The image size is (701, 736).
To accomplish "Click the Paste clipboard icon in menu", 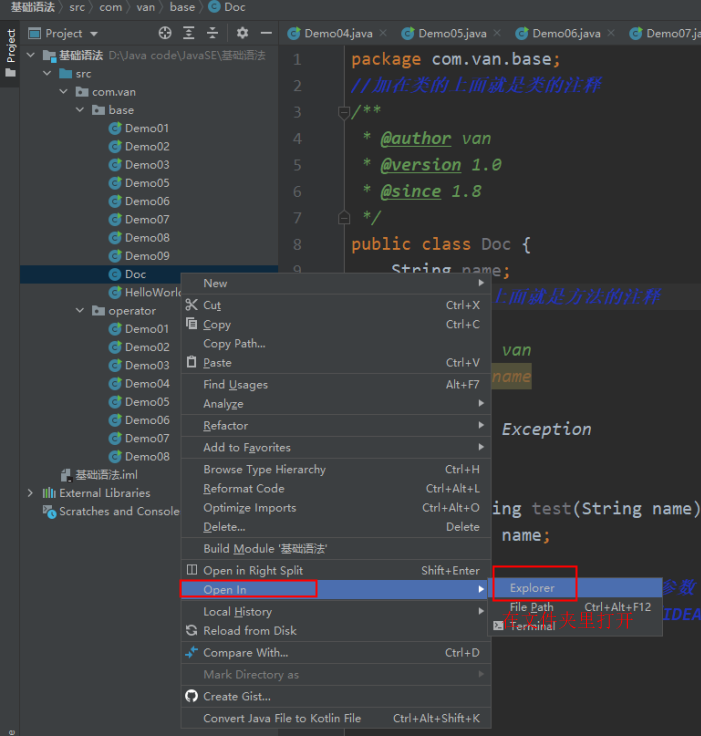I will point(192,362).
